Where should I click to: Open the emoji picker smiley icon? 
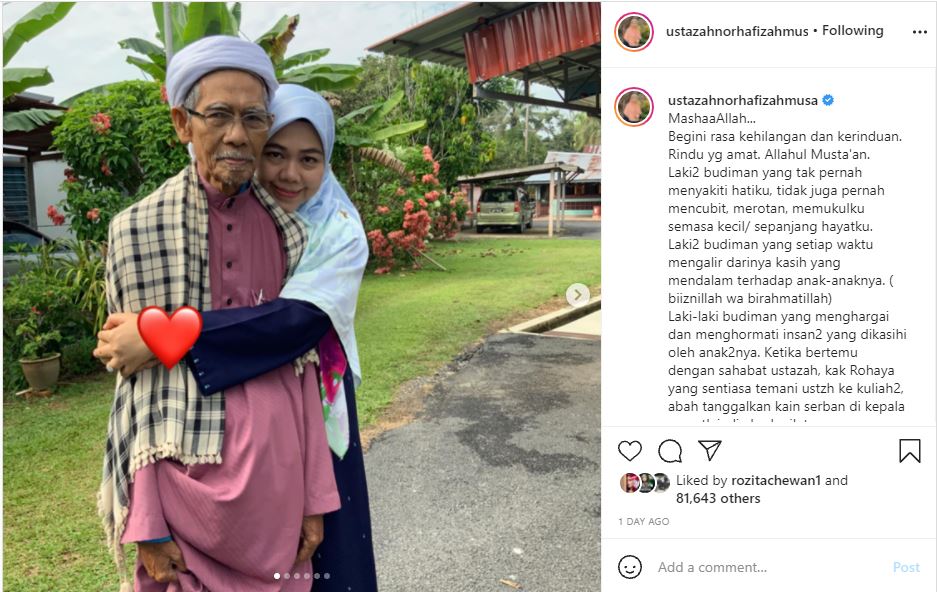(x=629, y=567)
